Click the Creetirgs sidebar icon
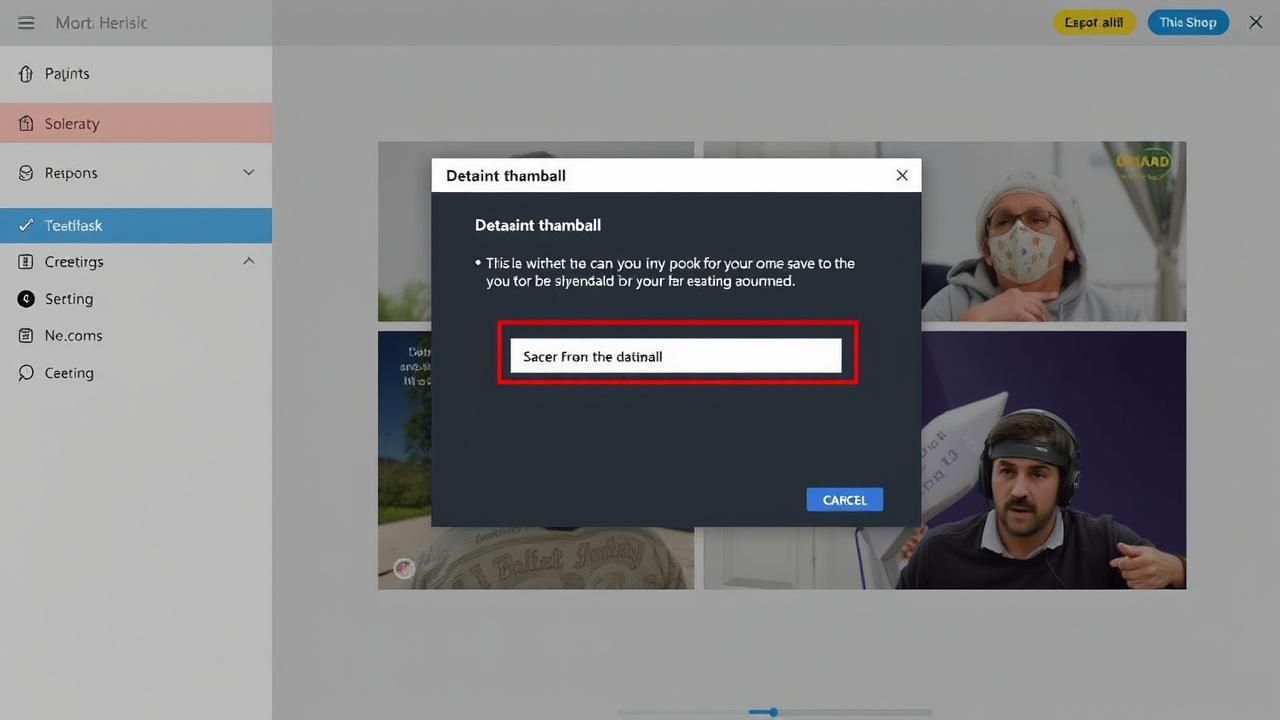This screenshot has height=720, width=1280. coord(26,262)
